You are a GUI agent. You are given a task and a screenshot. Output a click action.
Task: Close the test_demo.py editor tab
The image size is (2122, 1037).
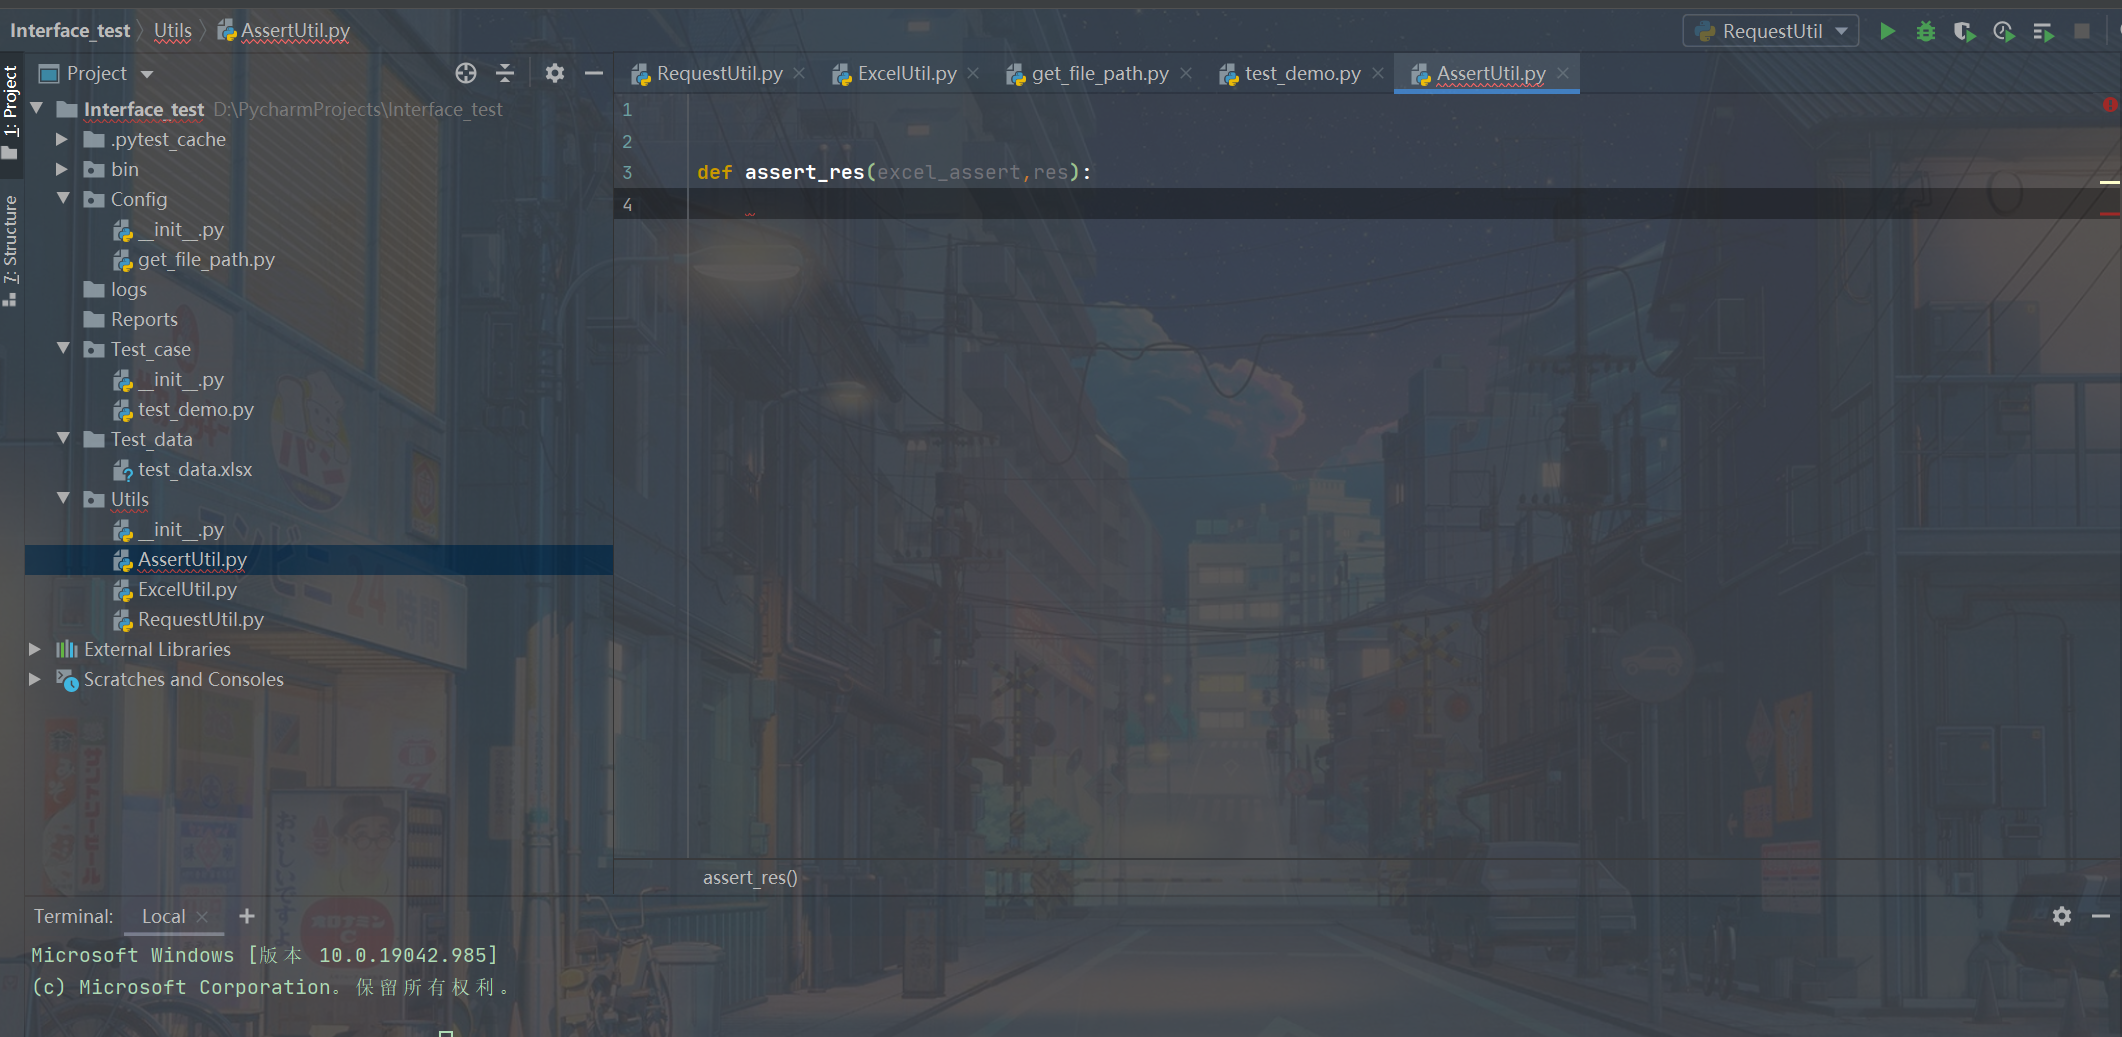pyautogui.click(x=1378, y=73)
